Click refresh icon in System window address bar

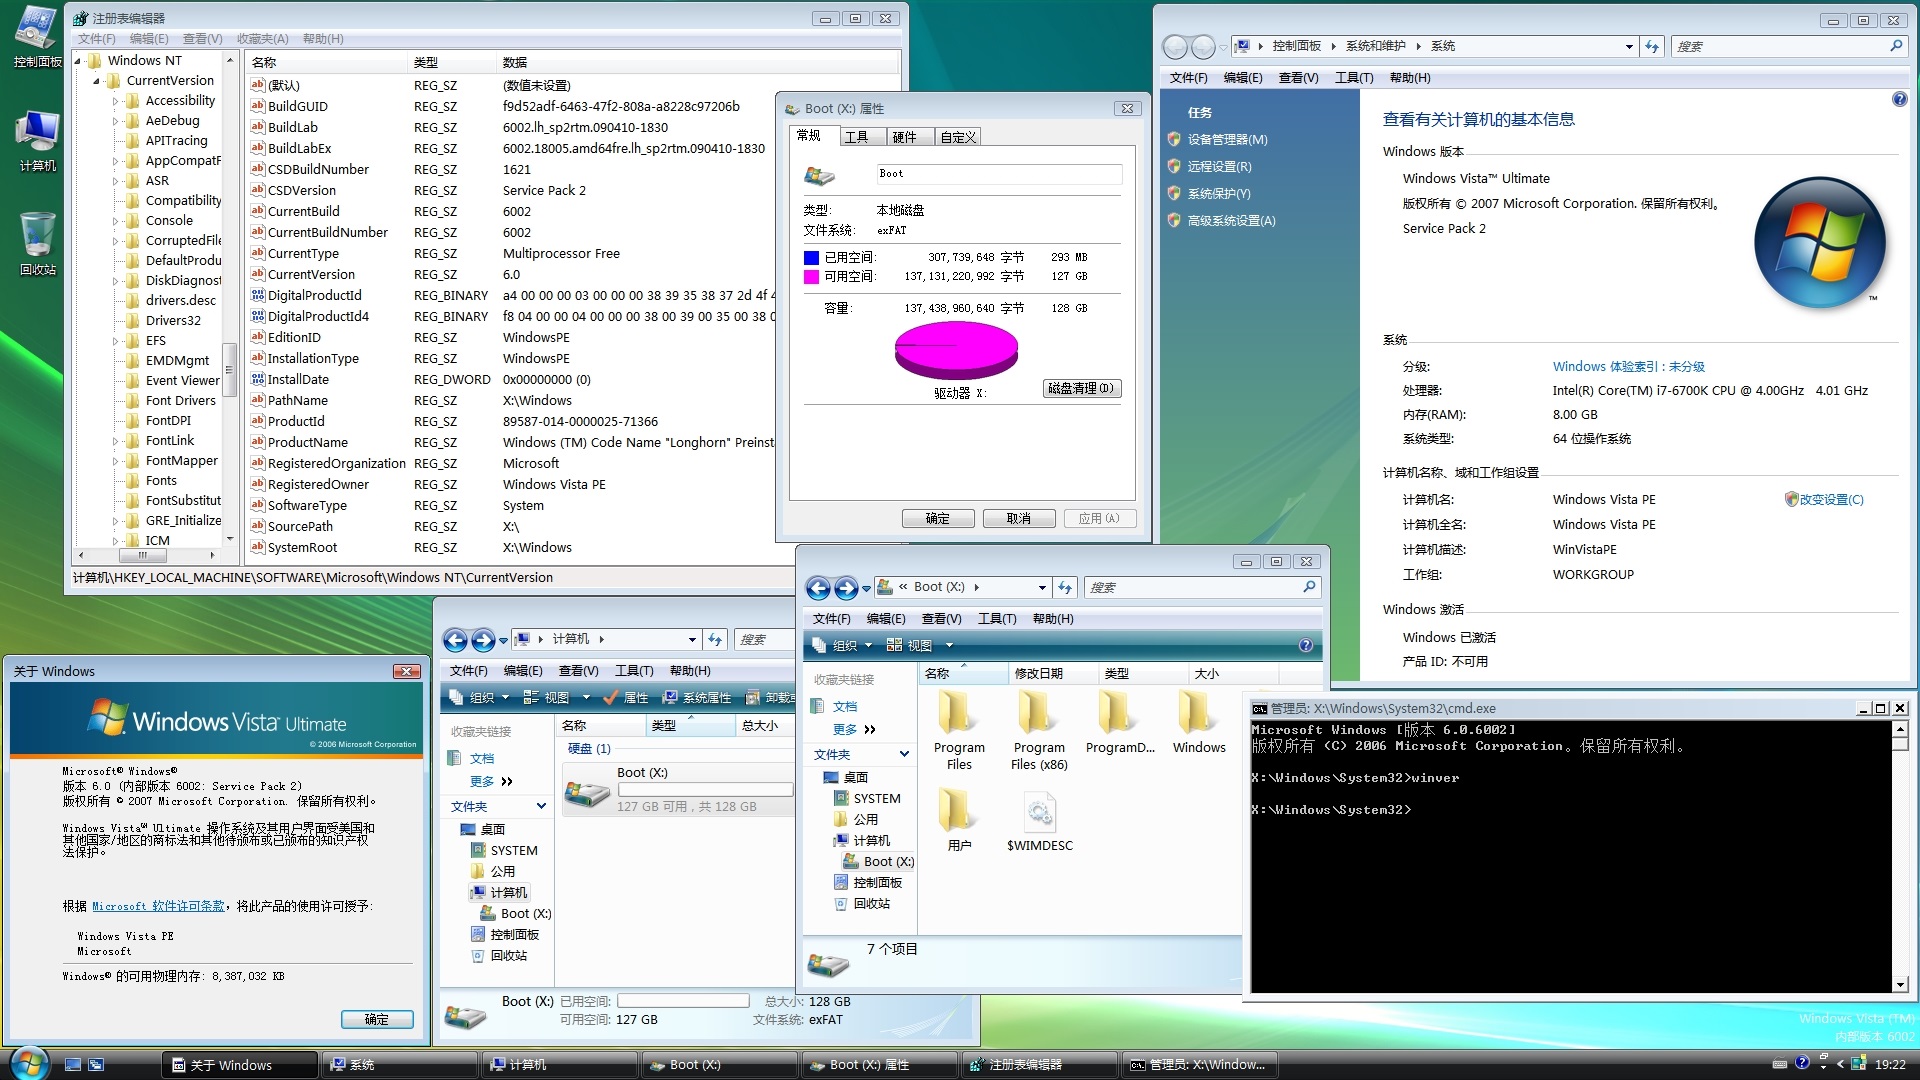pyautogui.click(x=1652, y=46)
